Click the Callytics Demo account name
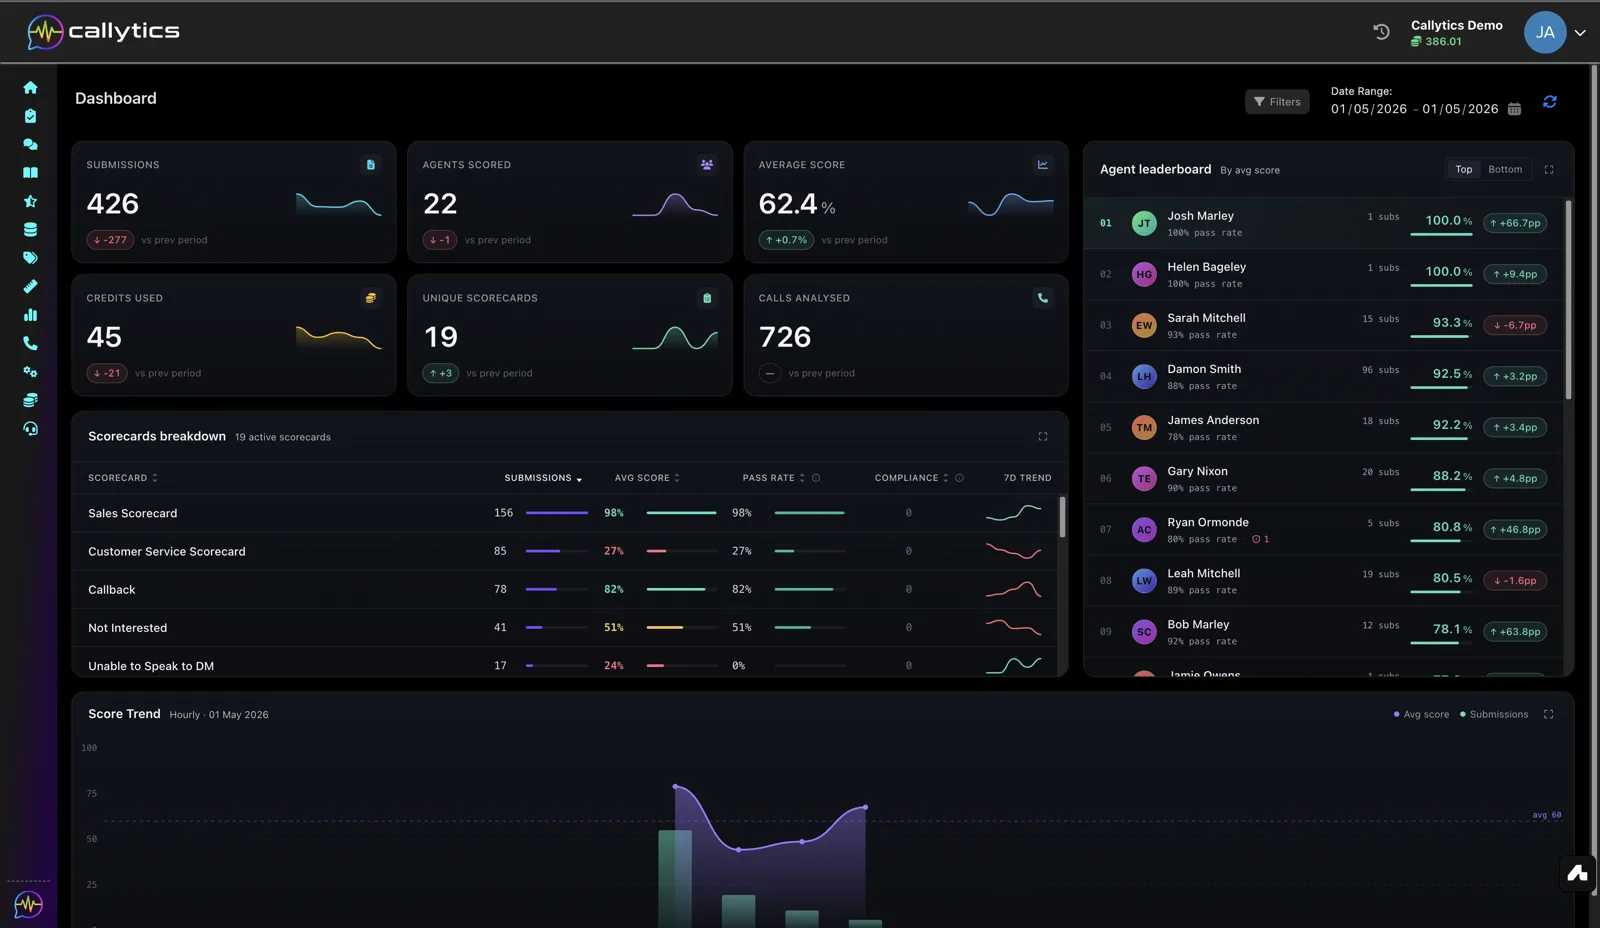The image size is (1600, 928). 1456,25
